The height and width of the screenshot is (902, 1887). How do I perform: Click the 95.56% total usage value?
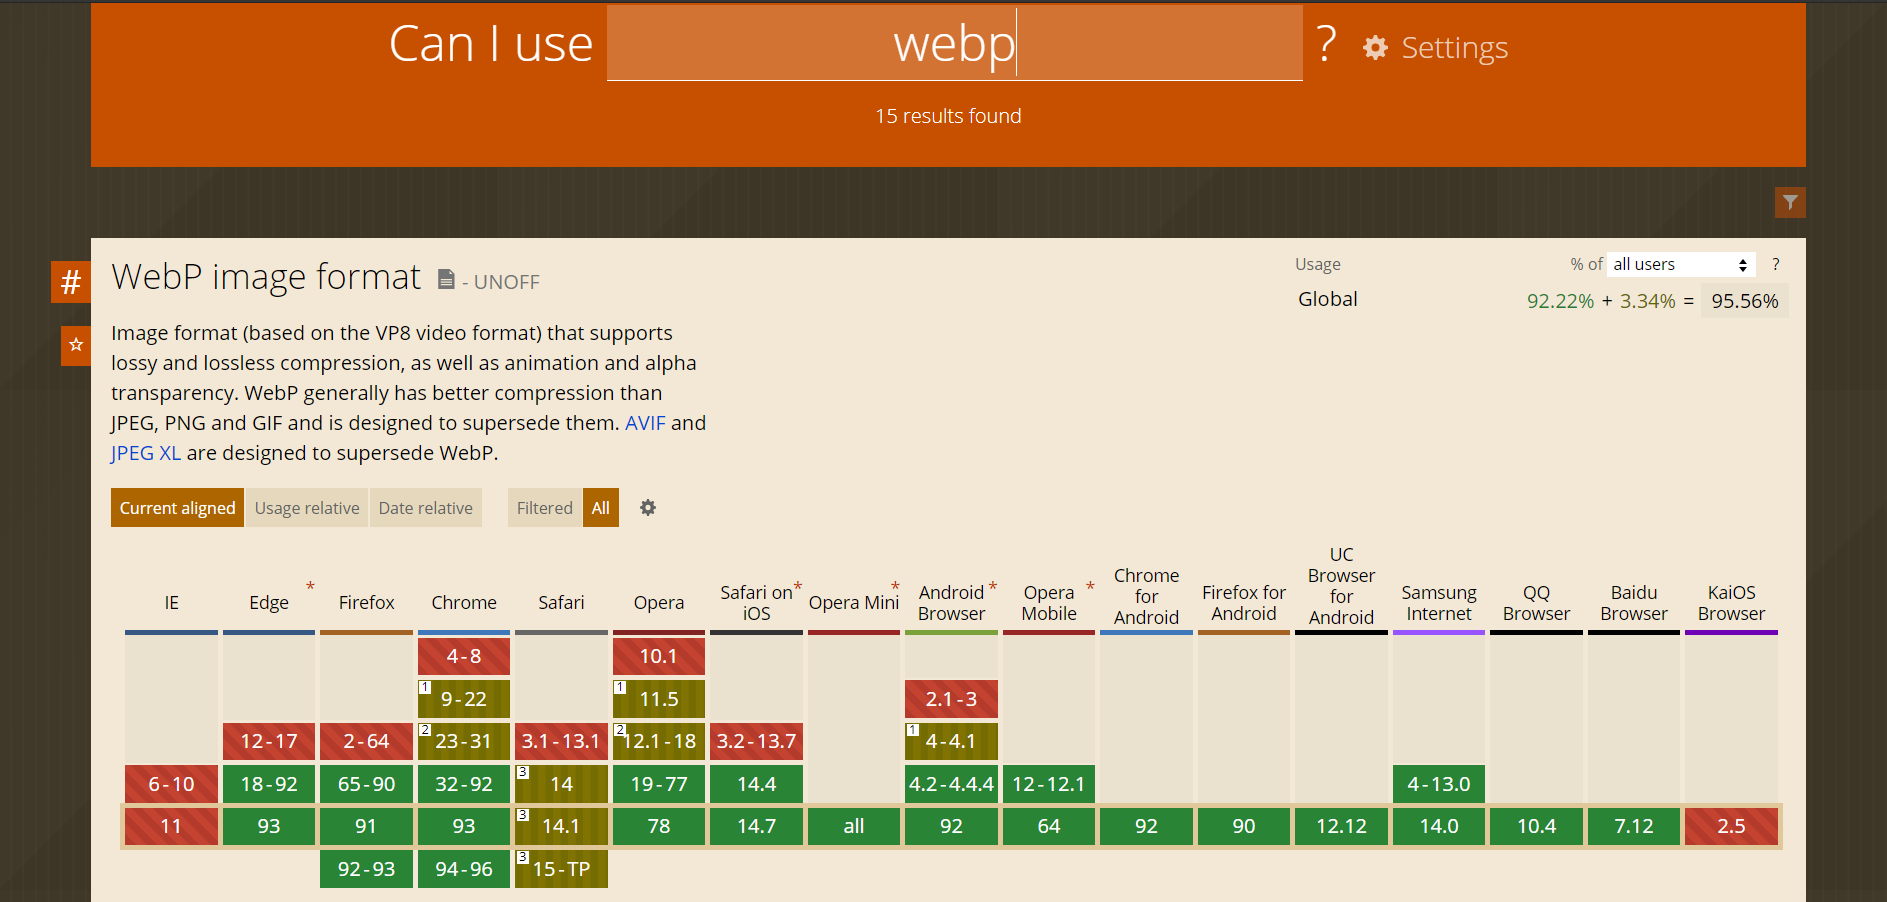point(1745,301)
